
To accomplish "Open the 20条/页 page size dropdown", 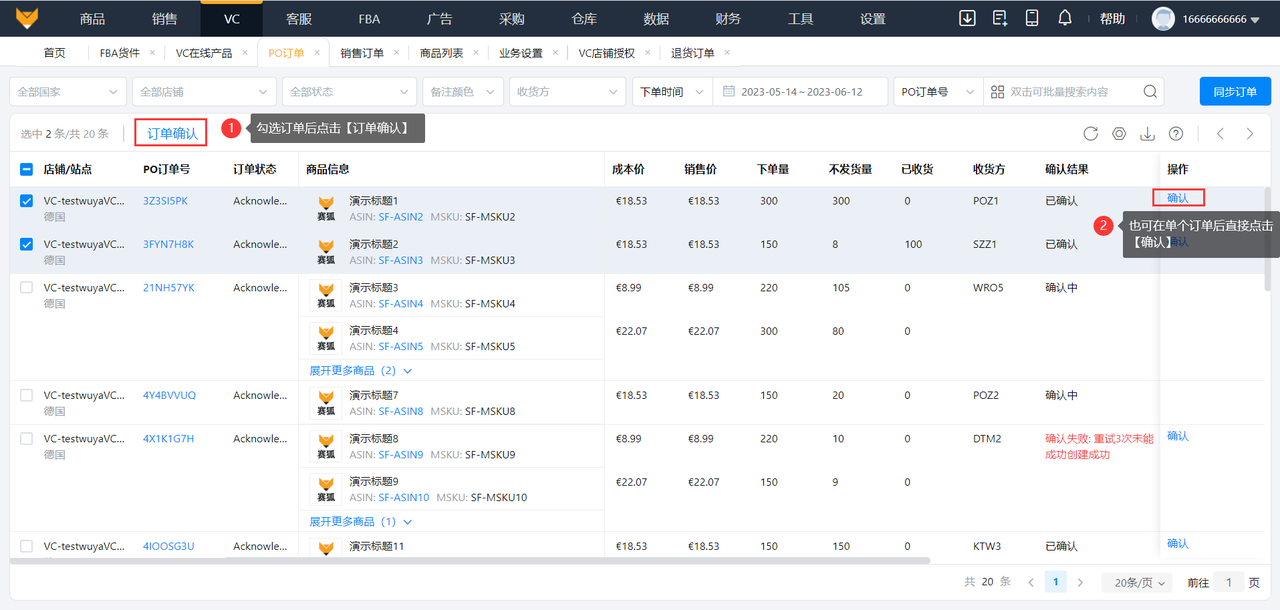I will point(1138,582).
